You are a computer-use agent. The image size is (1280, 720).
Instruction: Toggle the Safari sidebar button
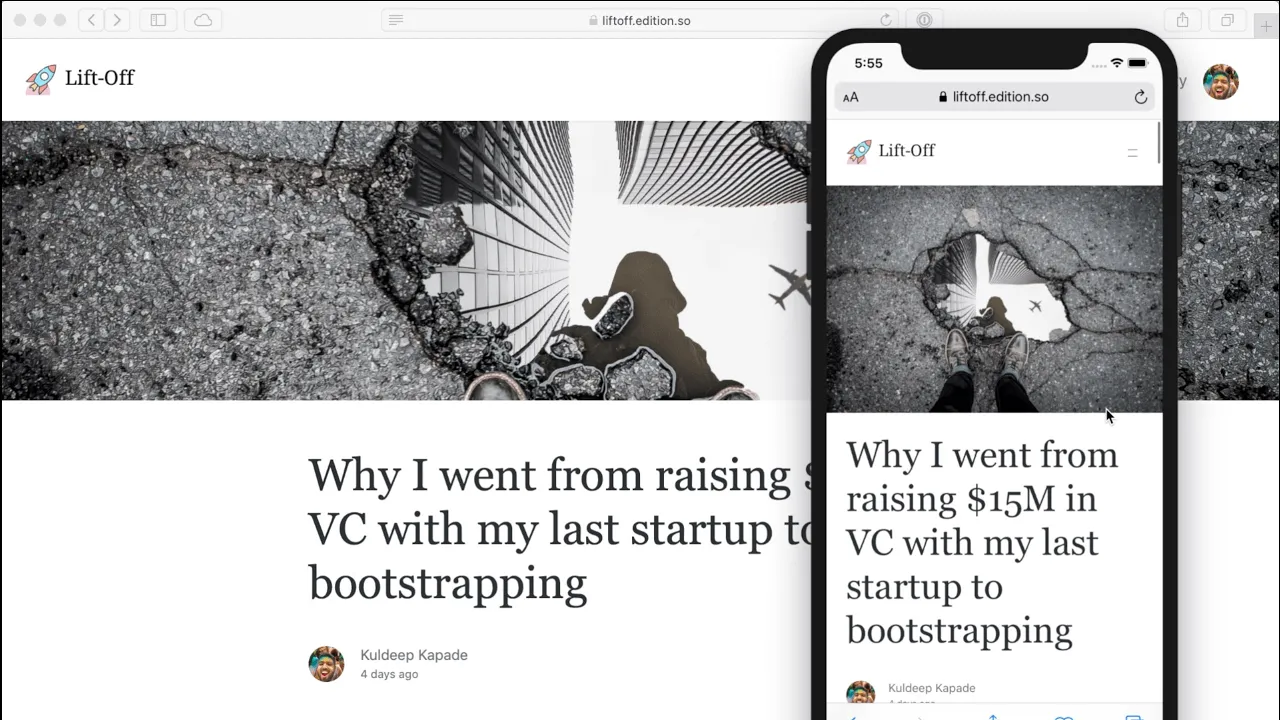click(x=158, y=20)
